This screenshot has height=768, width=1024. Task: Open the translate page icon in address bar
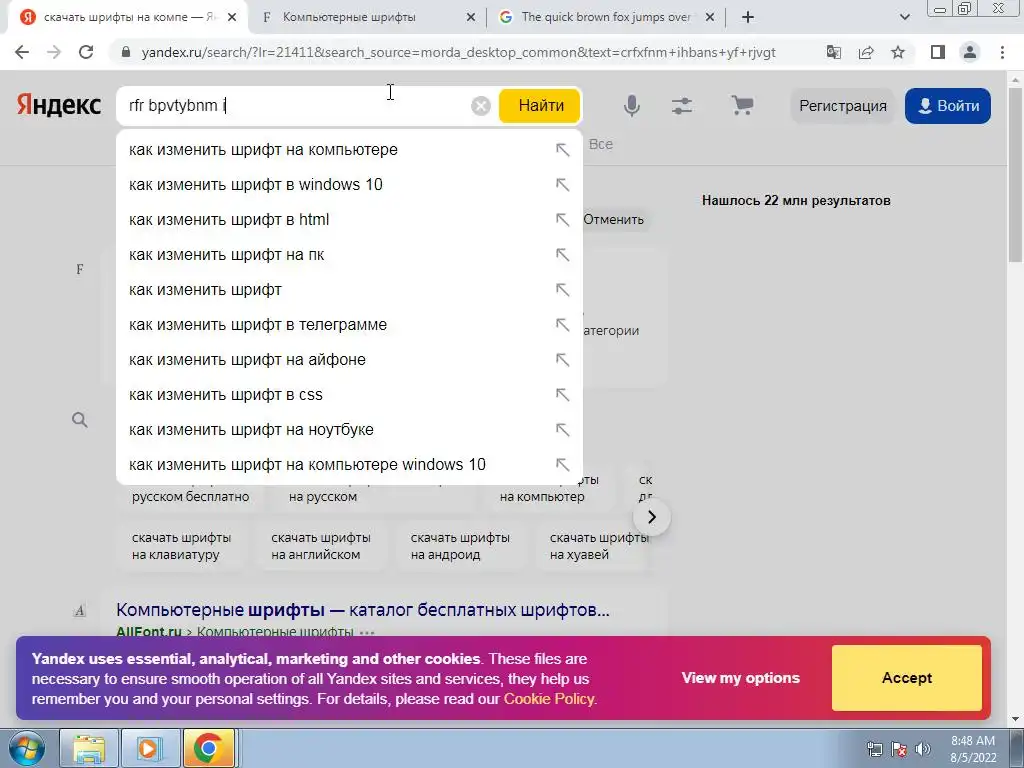(833, 52)
